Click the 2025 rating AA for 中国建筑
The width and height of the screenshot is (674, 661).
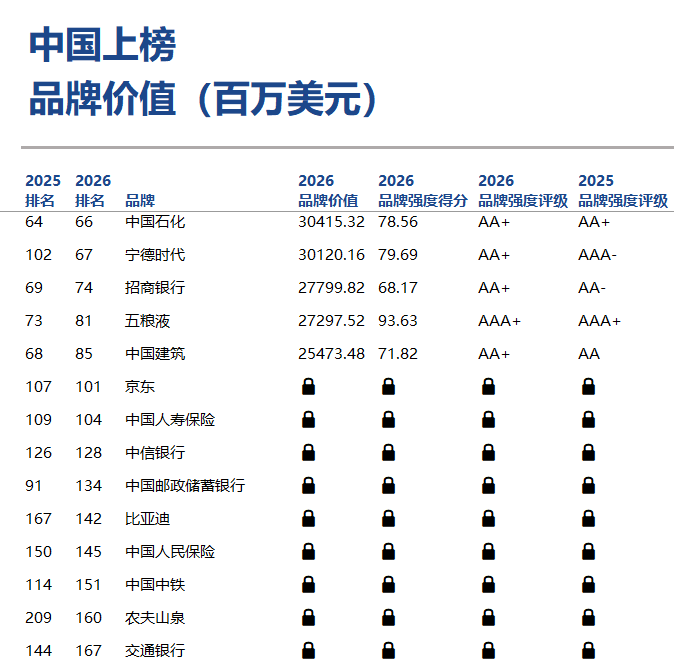pos(588,354)
